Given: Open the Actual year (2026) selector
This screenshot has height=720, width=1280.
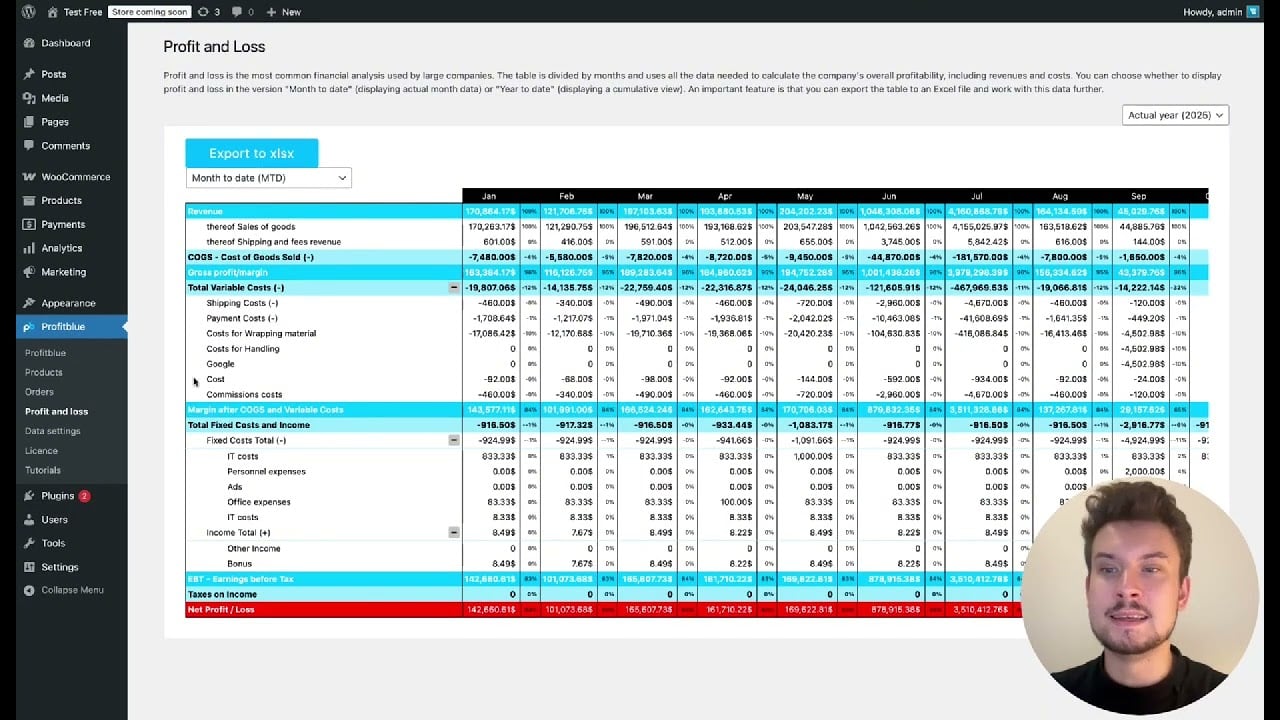Looking at the screenshot, I should (x=1174, y=115).
